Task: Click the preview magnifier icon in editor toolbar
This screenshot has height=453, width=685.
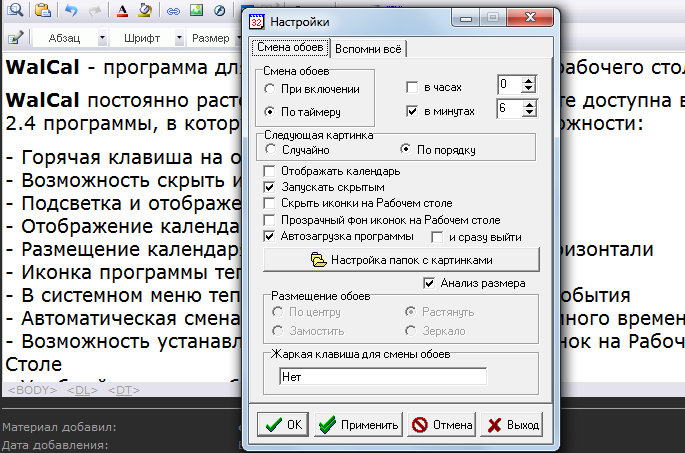Action: (x=15, y=10)
